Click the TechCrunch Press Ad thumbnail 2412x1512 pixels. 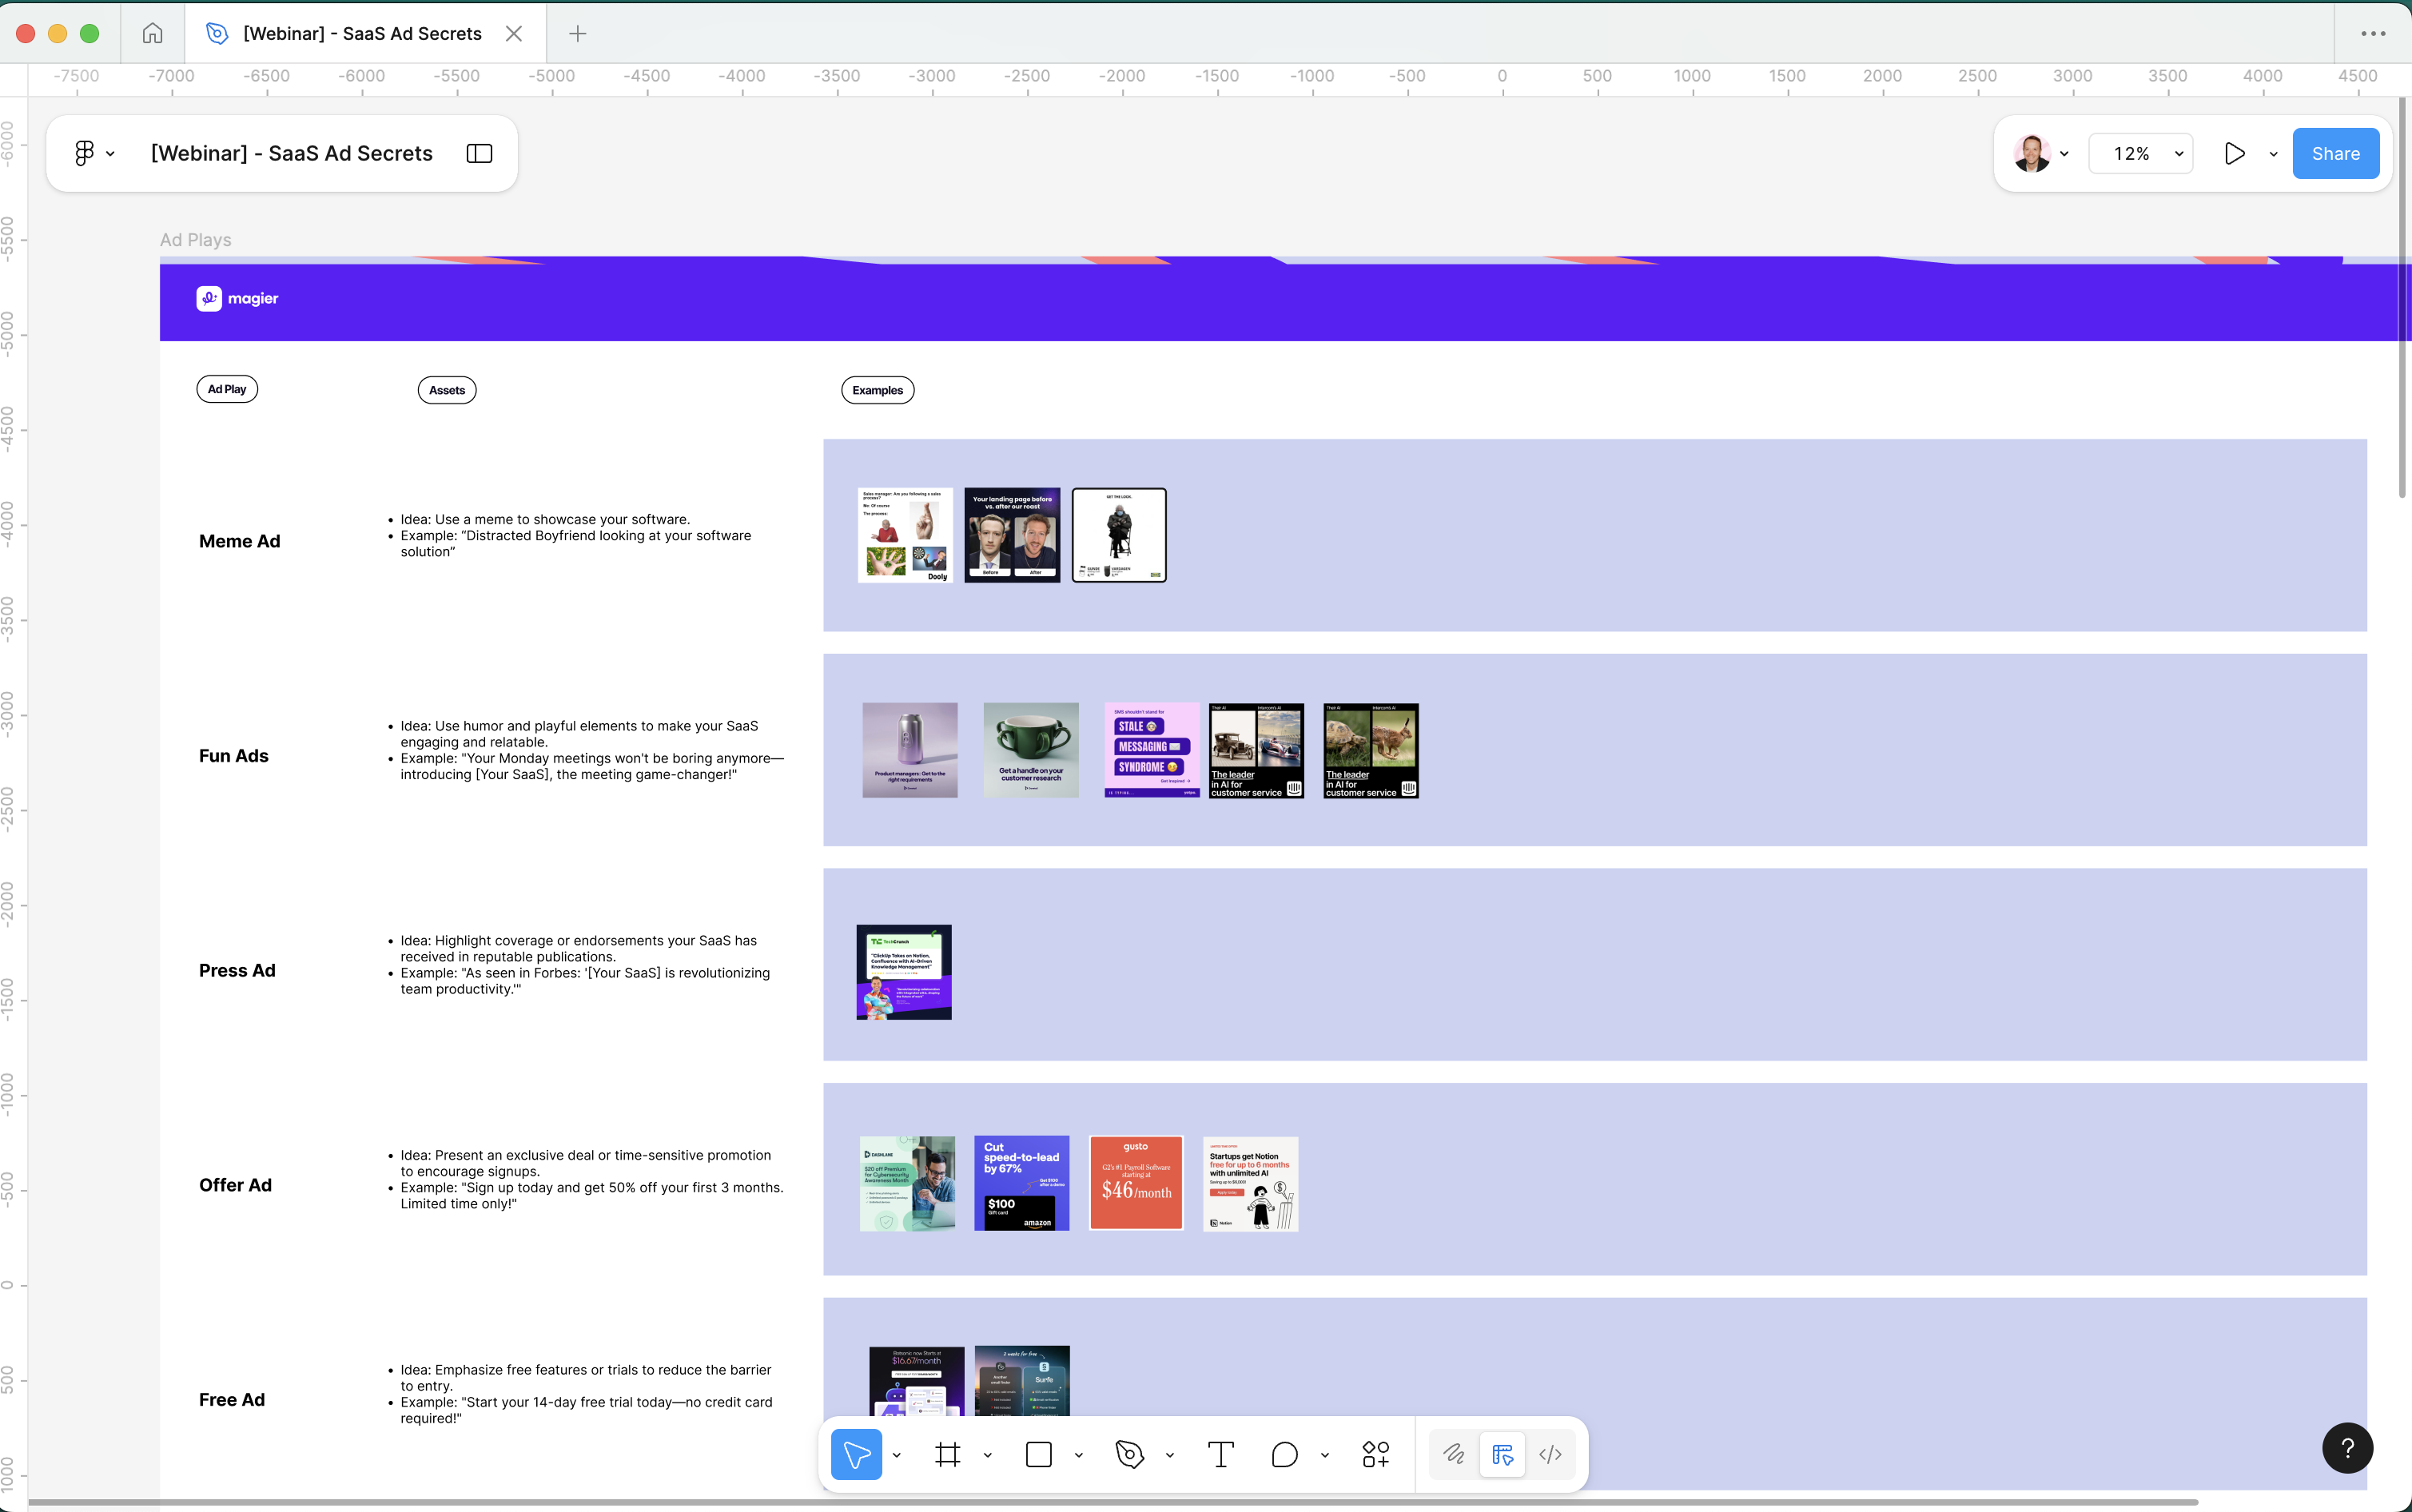coord(903,972)
